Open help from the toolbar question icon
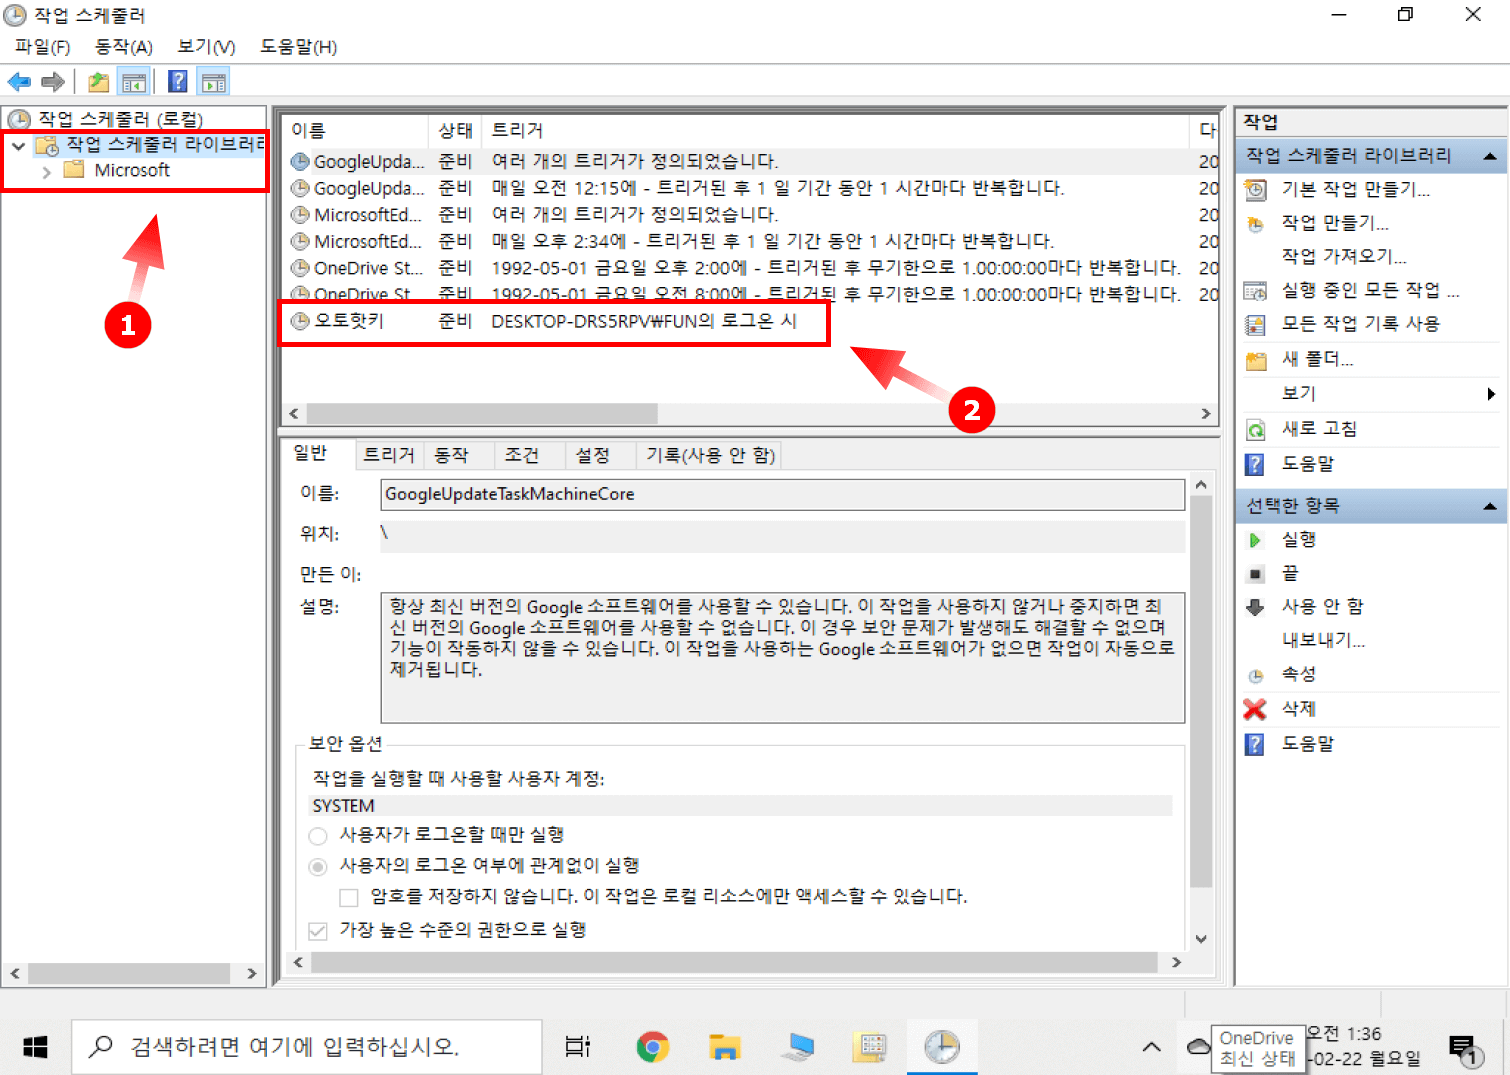This screenshot has height=1075, width=1510. pos(178,82)
